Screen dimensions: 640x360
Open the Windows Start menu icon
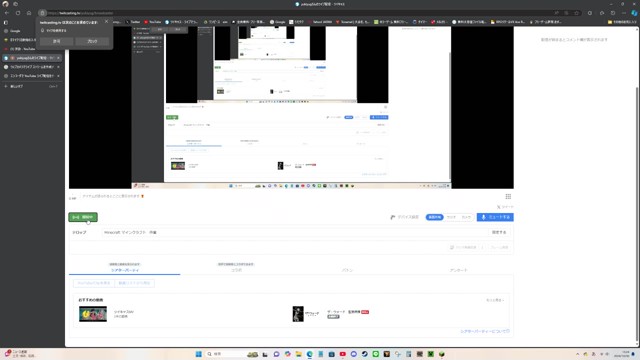pyautogui.click(x=198, y=354)
